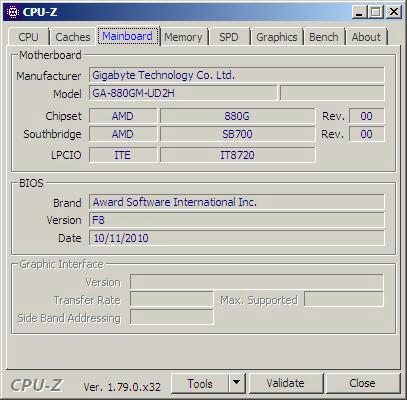Expand the Tools dropdown arrow
407x400 pixels.
(237, 383)
